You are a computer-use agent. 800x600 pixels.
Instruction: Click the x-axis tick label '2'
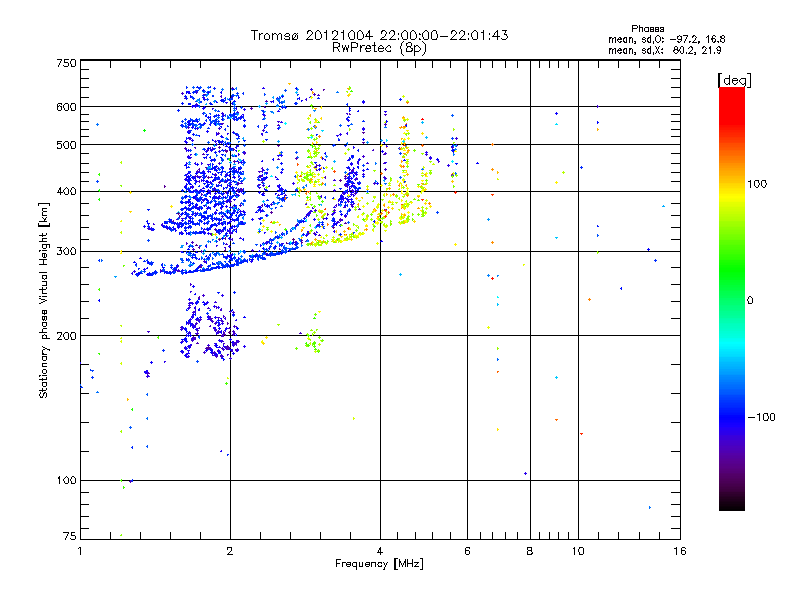(230, 551)
